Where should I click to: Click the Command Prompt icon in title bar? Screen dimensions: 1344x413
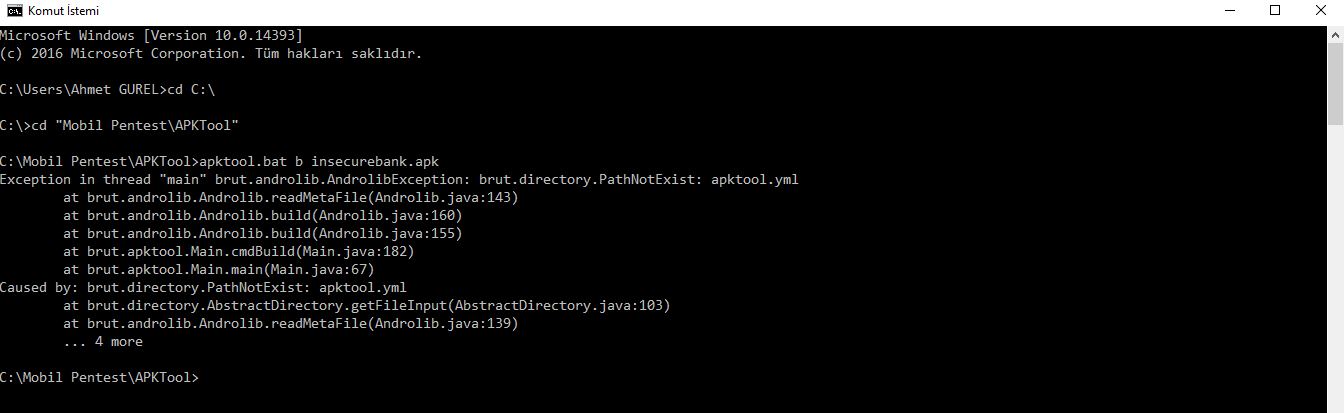[14, 10]
